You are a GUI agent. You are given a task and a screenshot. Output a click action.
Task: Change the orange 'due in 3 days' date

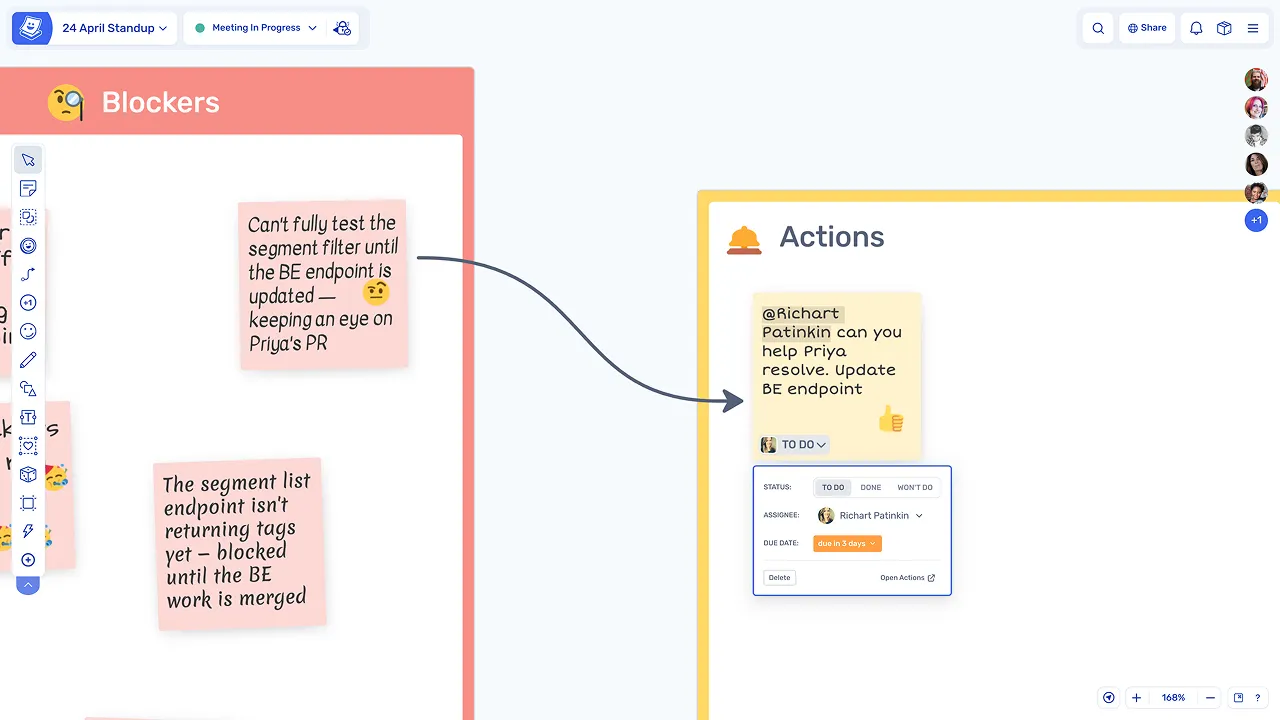(847, 544)
